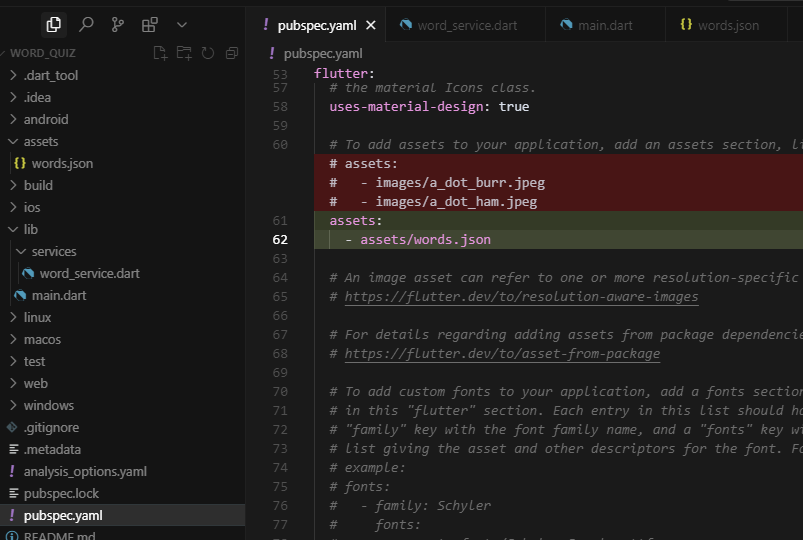Open main.dart in the file tree
Viewport: 803px width, 540px height.
click(x=123, y=296)
